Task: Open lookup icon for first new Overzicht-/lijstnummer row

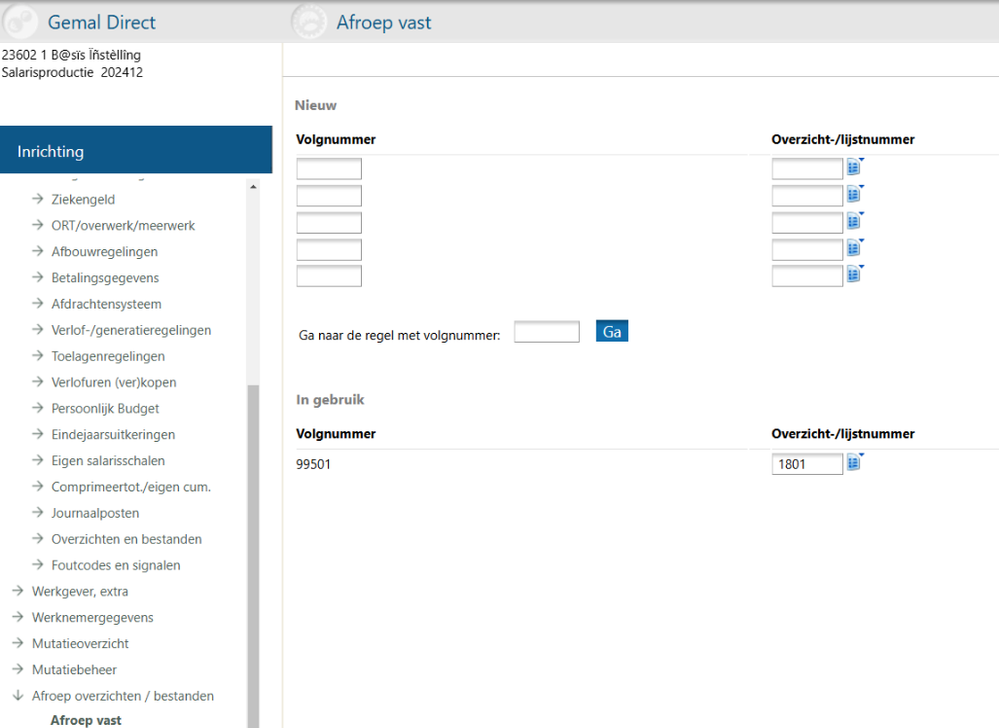Action: point(854,168)
